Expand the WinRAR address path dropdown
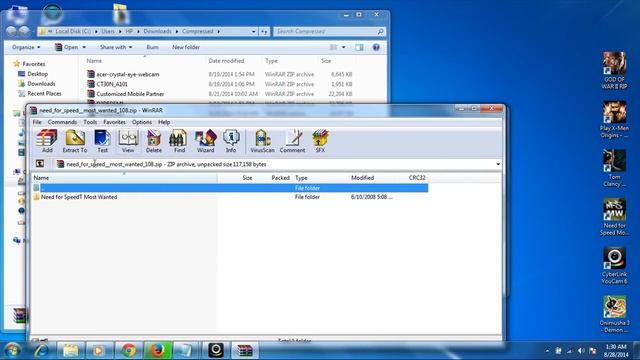This screenshot has width=640, height=360. pyautogui.click(x=498, y=164)
